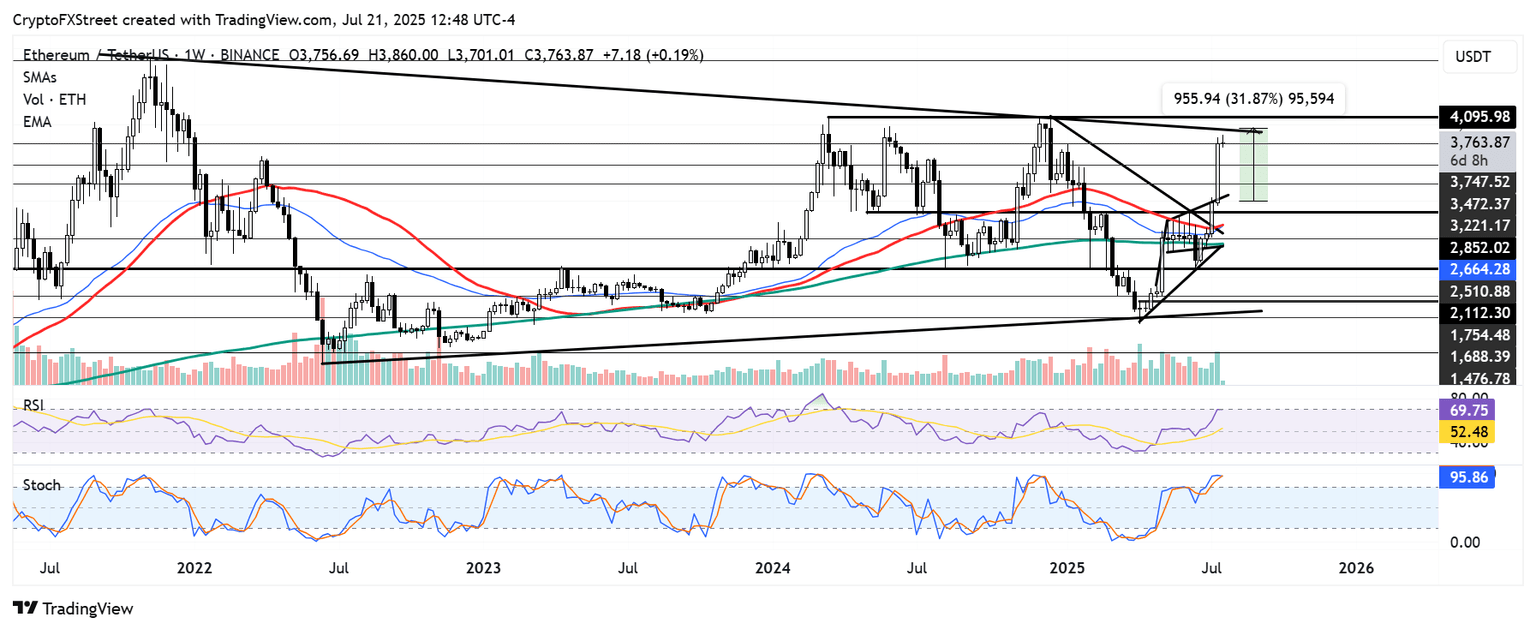Click the purple RSI value 69.75 label
The height and width of the screenshot is (631, 1536).
[1470, 410]
